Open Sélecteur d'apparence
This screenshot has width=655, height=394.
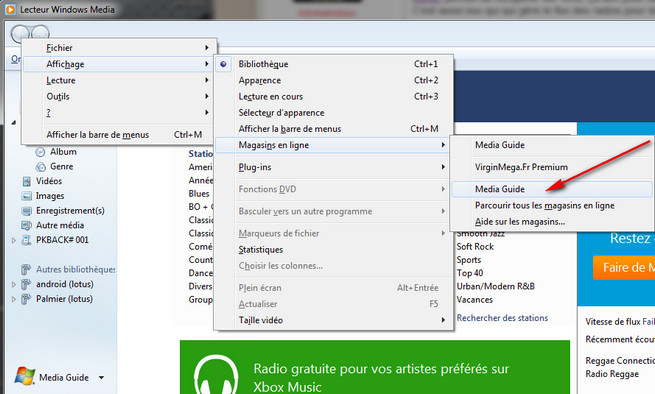[x=333, y=113]
